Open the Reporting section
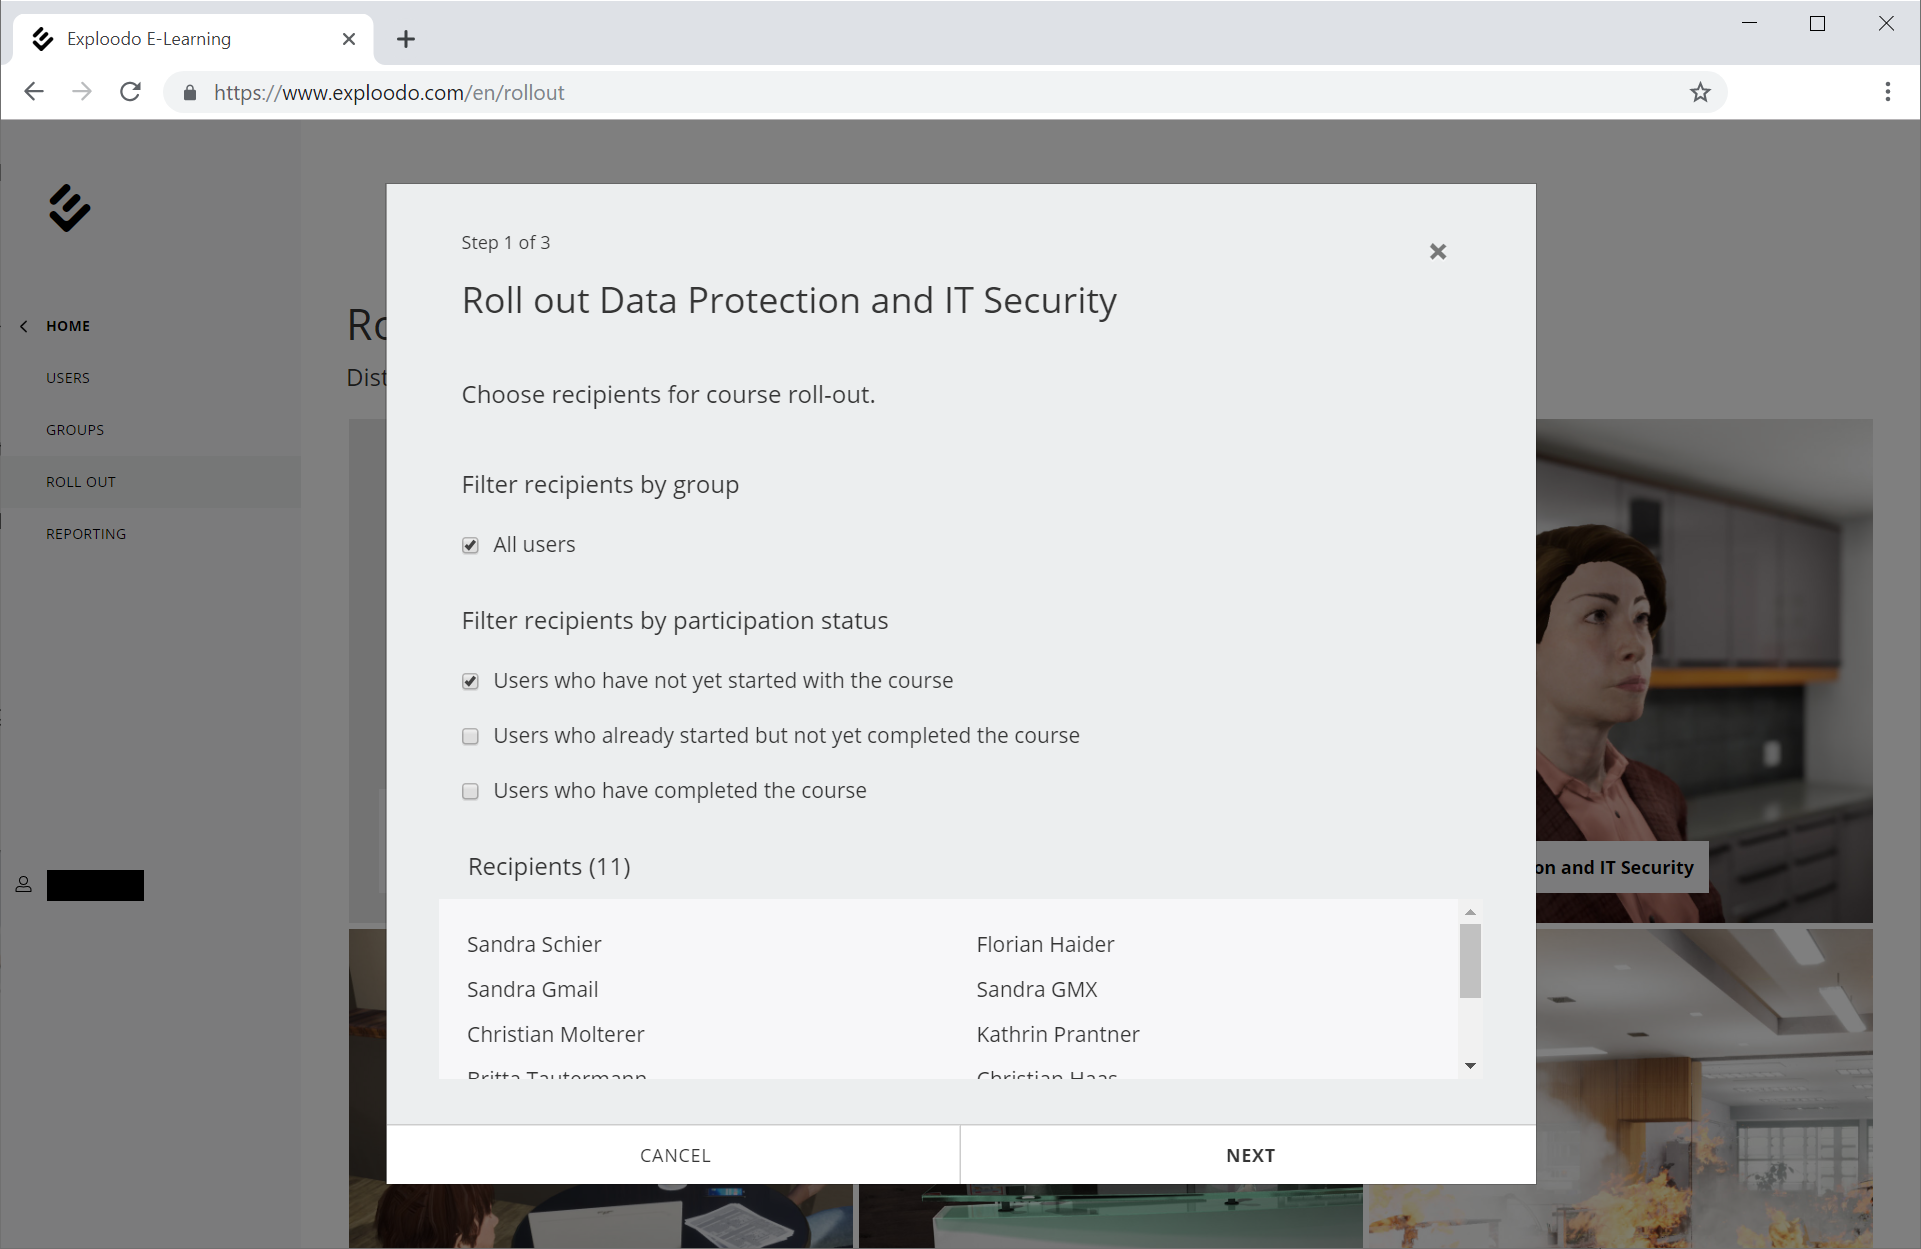Screen dimensions: 1921x1249 coord(86,534)
